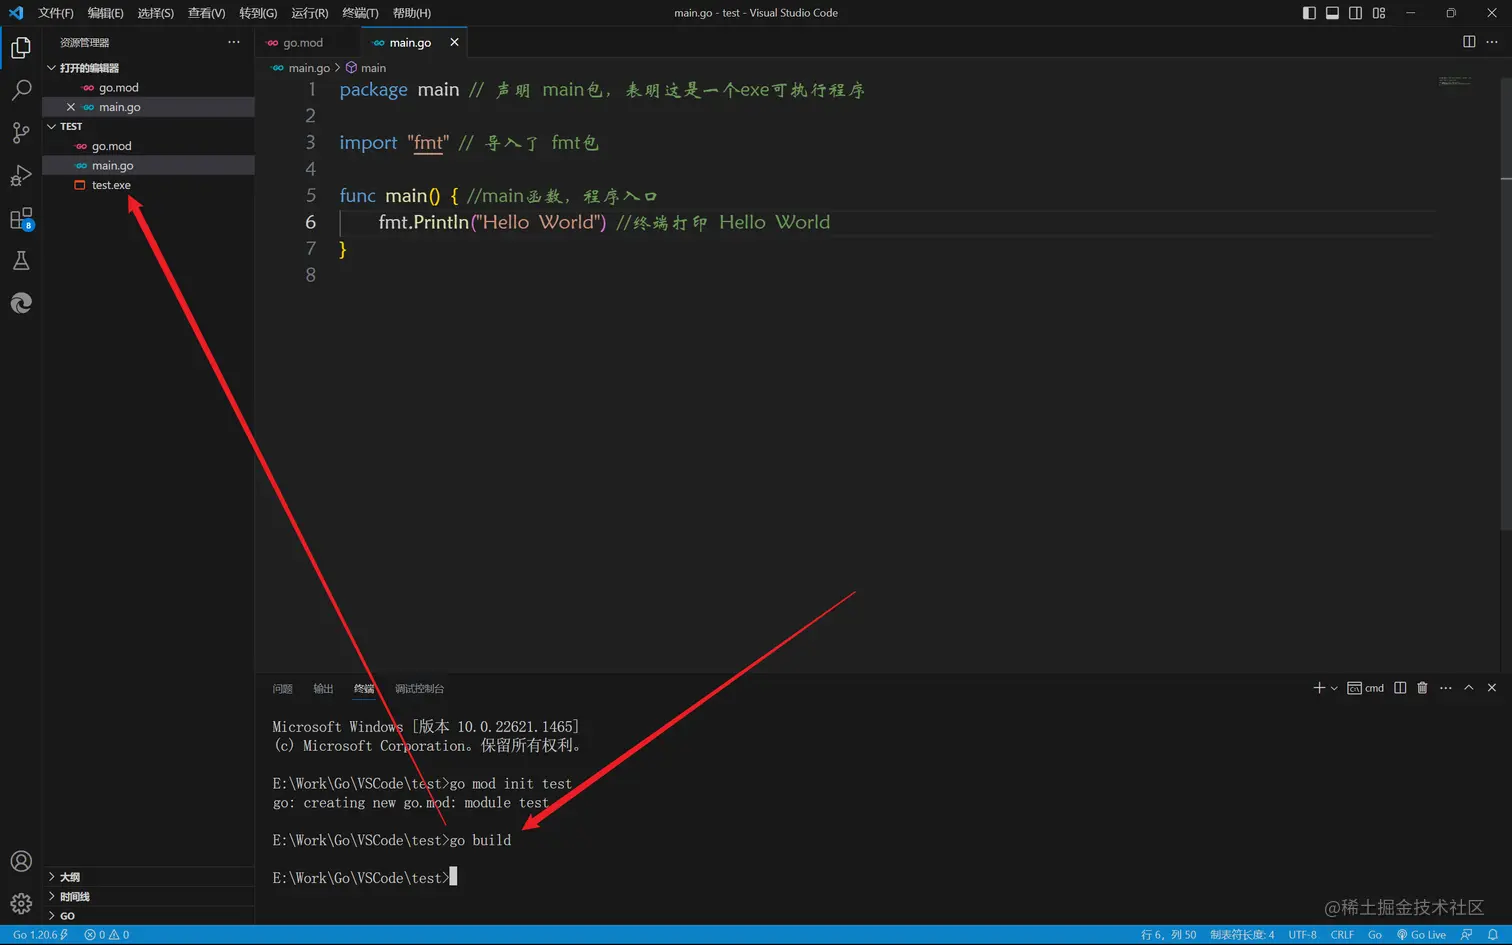Expand the 大纲 section
The width and height of the screenshot is (1512, 945).
(x=148, y=877)
